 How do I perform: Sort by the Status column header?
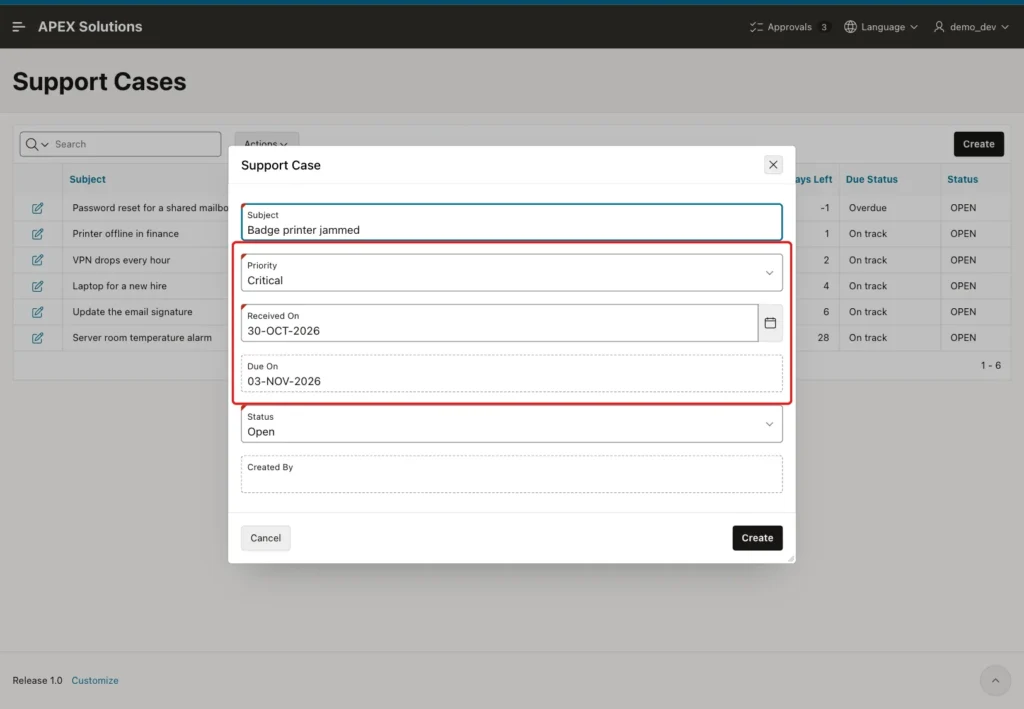(963, 179)
